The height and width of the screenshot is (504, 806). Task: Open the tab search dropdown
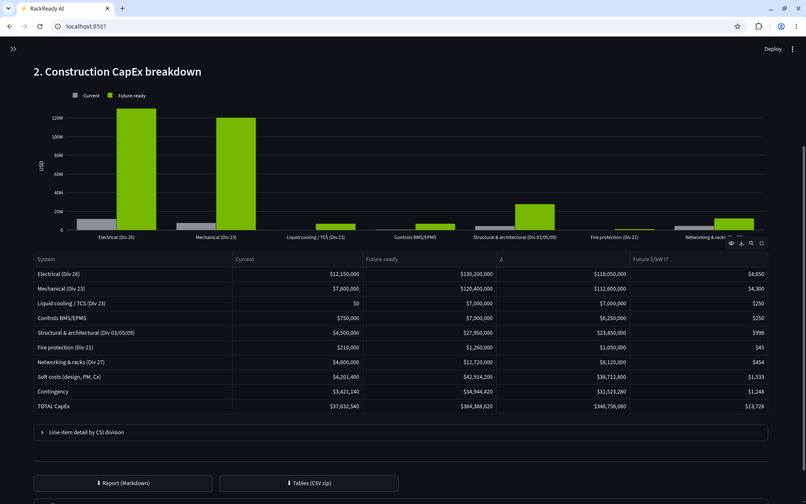click(x=8, y=9)
